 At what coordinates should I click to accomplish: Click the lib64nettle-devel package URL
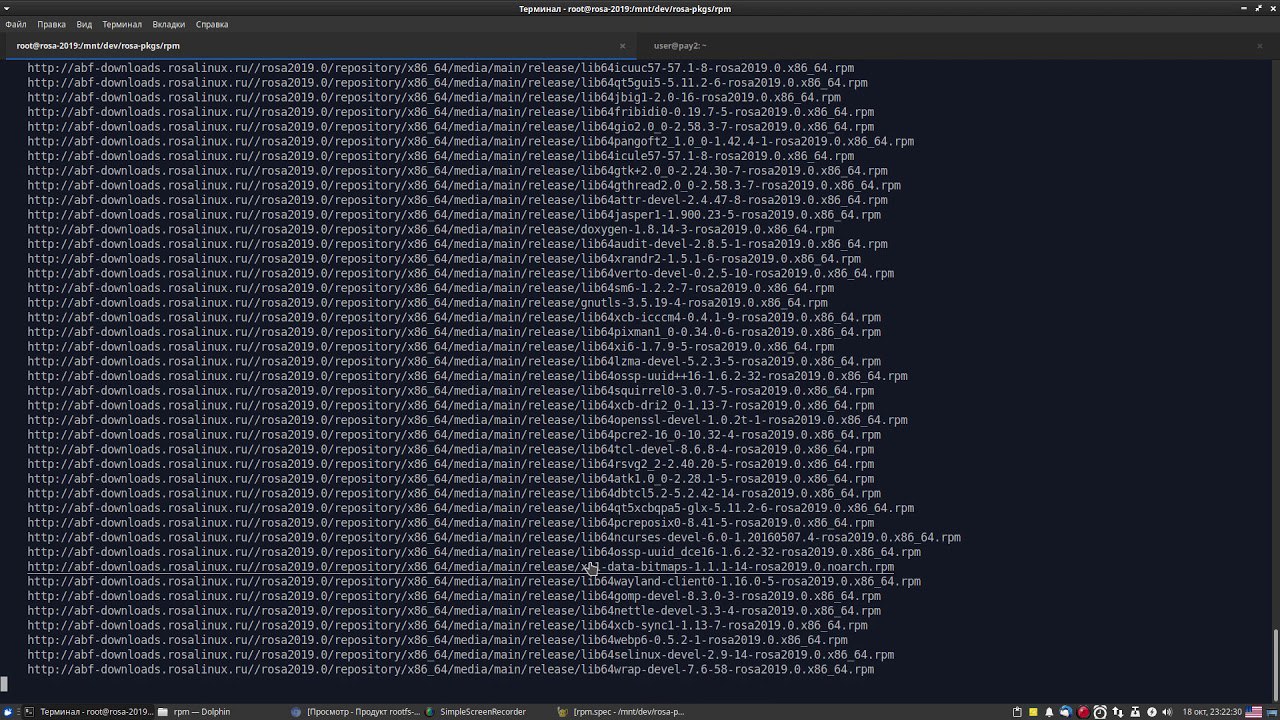454,611
